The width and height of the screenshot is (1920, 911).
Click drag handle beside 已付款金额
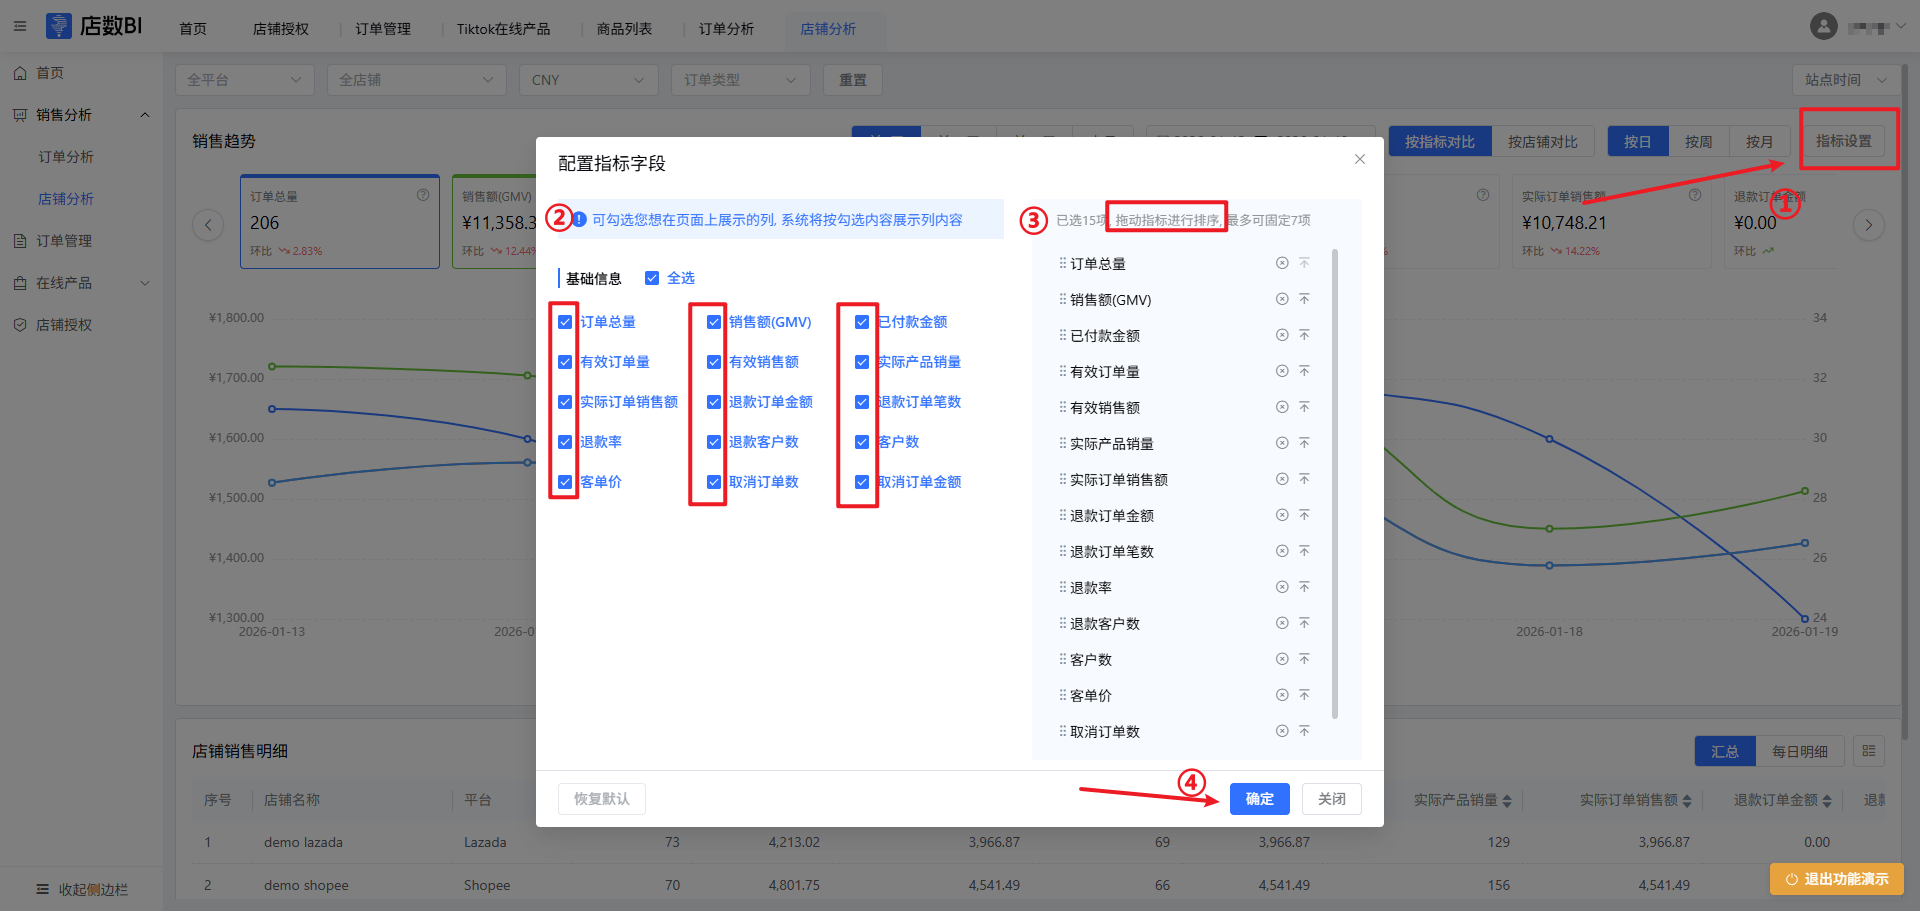[1062, 335]
